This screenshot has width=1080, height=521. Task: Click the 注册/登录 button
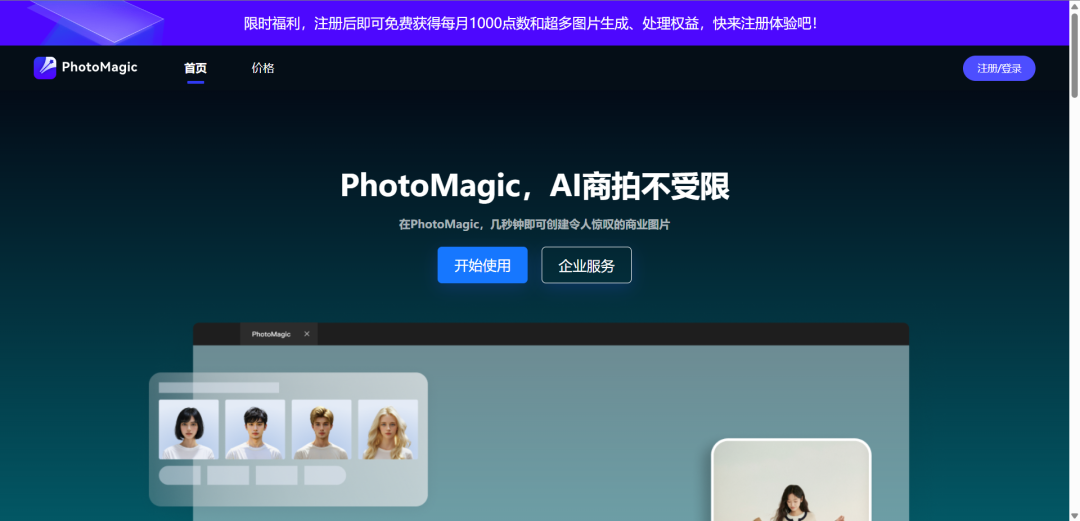coord(998,68)
